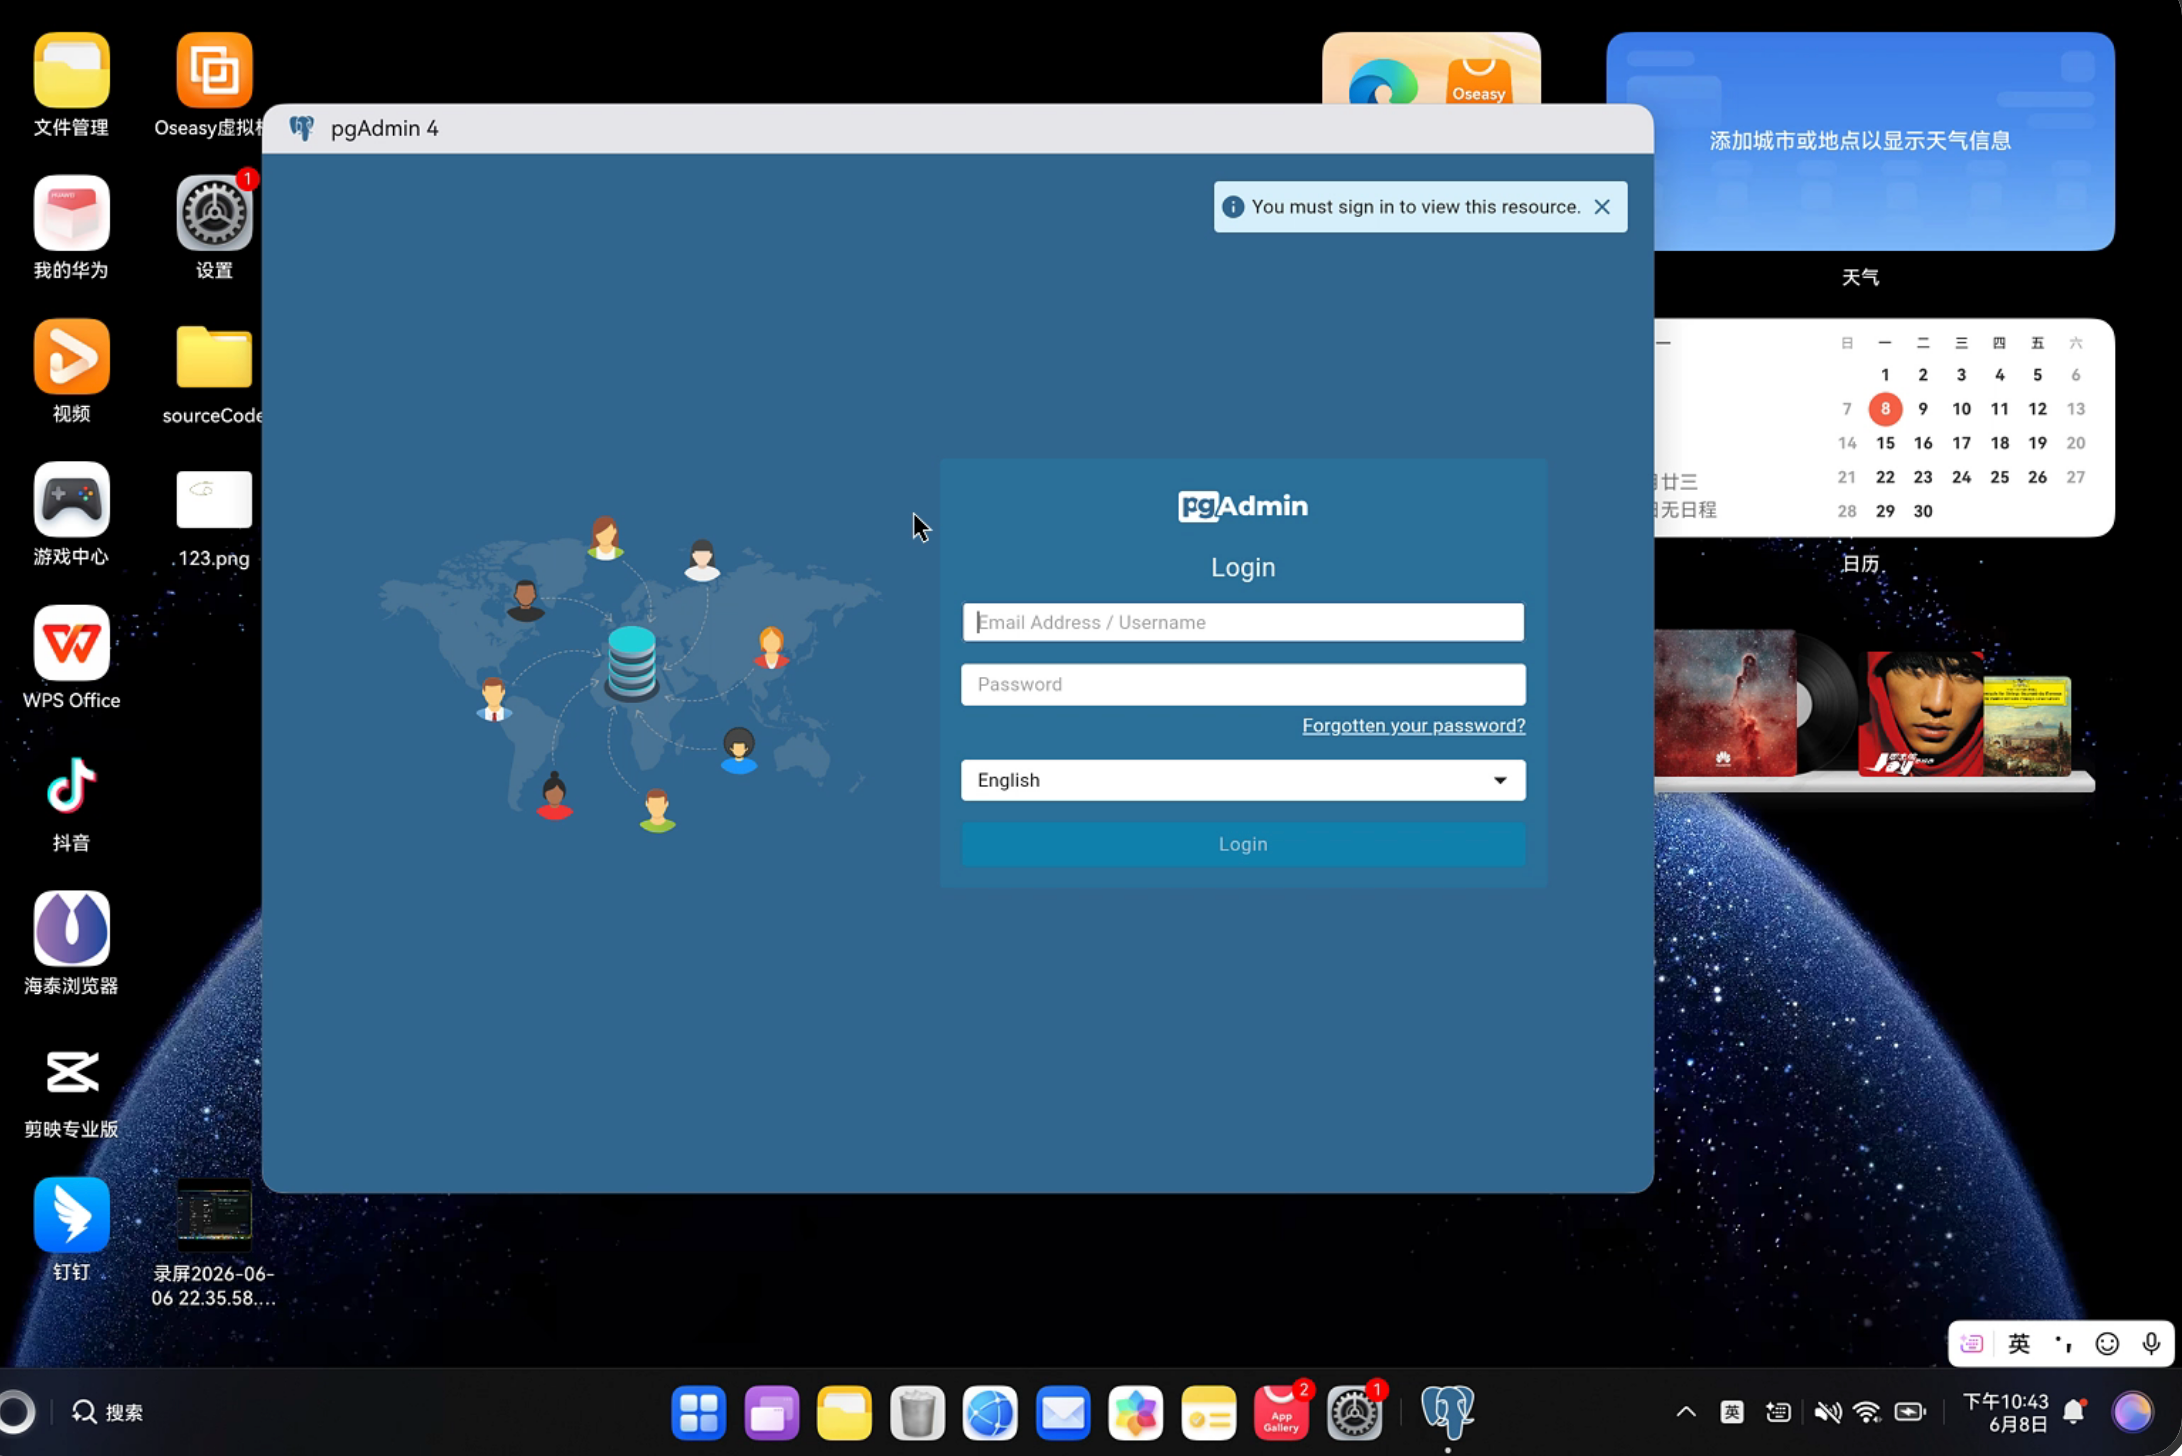This screenshot has width=2182, height=1456.
Task: Select the sourceCode desktop folder
Action: point(214,356)
